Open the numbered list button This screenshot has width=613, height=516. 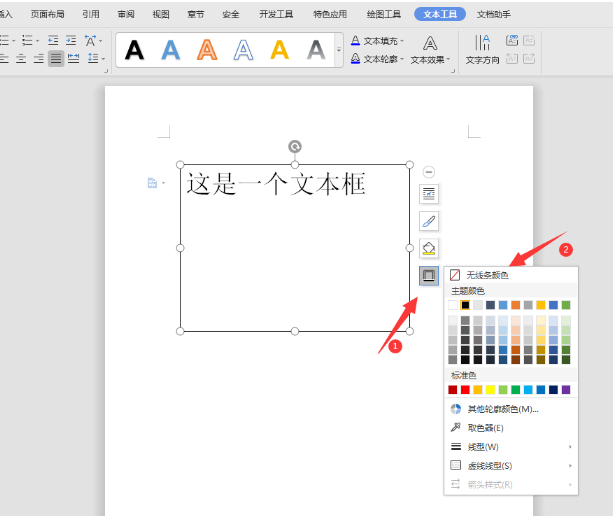[30, 40]
